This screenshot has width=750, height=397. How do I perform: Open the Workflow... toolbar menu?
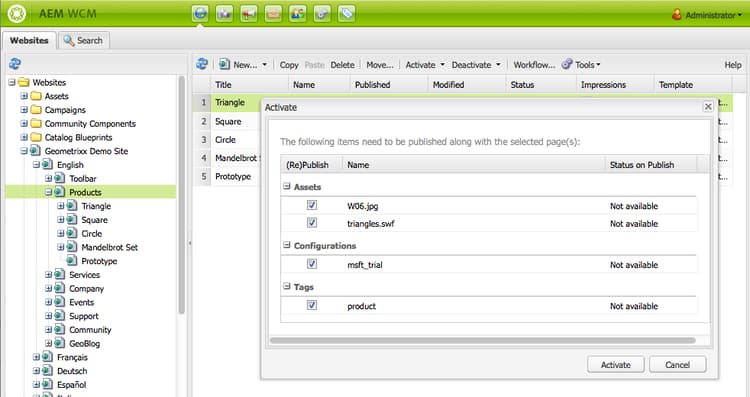pos(534,65)
